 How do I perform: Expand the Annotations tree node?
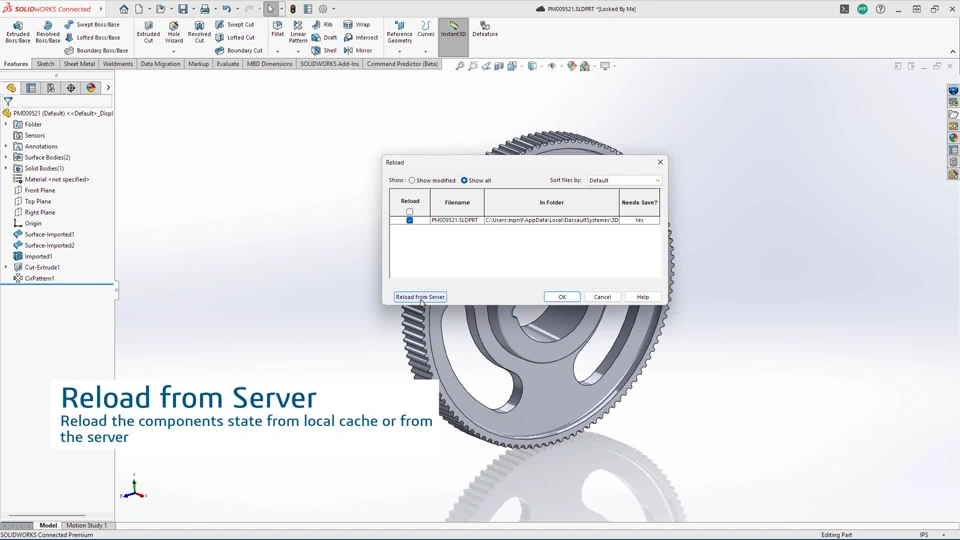pyautogui.click(x=6, y=146)
